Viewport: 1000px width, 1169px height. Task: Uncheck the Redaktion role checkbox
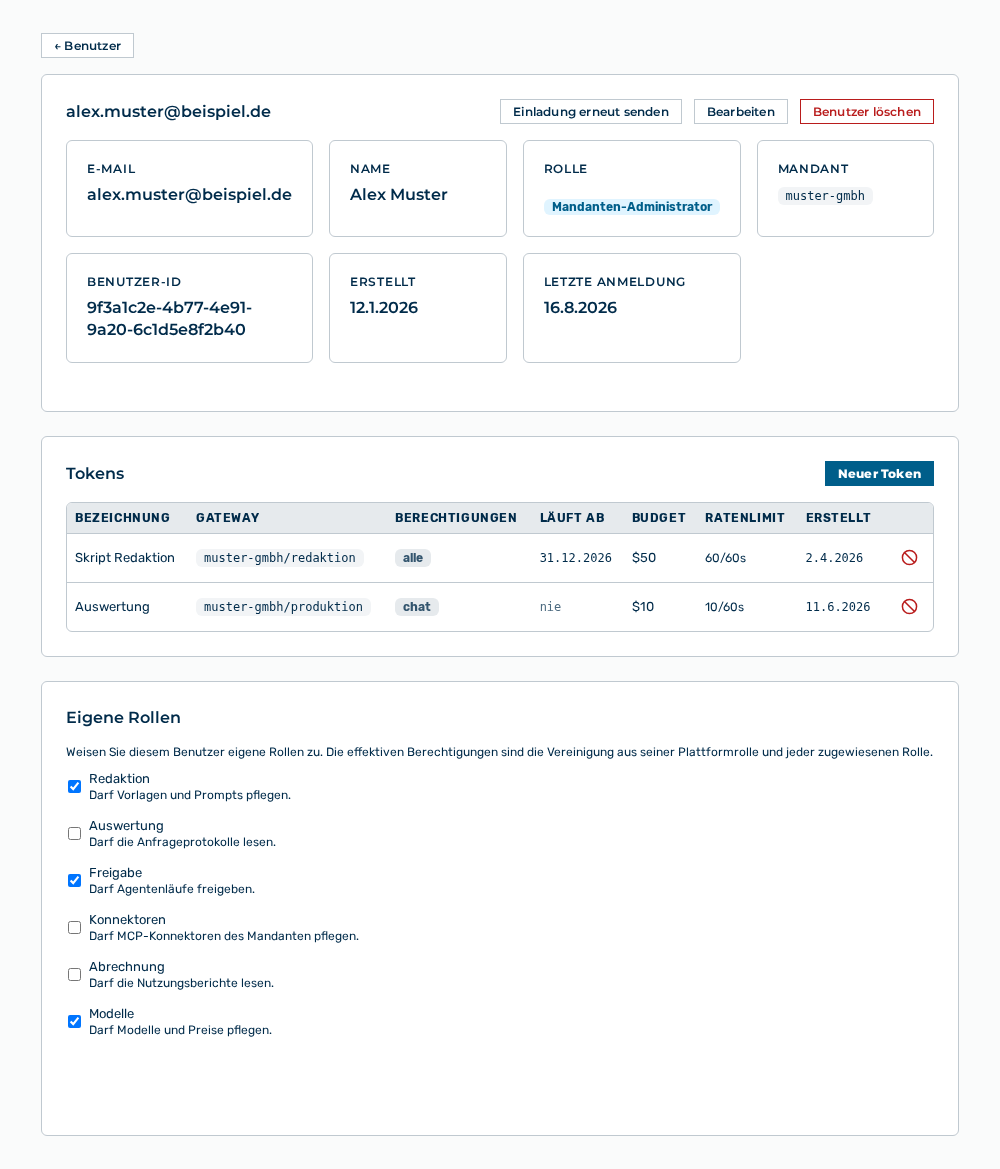tap(75, 787)
